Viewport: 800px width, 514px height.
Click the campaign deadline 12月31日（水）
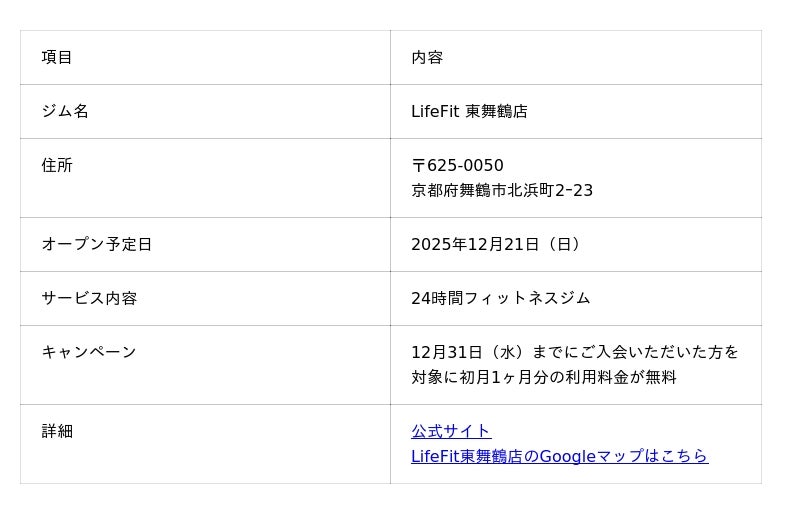[x=469, y=352]
